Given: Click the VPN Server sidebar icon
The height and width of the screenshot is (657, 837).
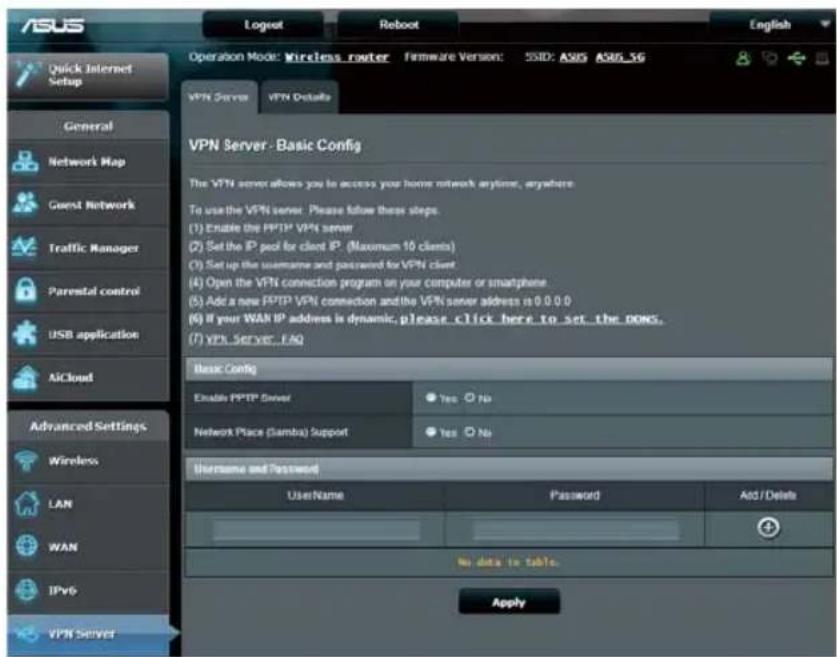Looking at the screenshot, I should coord(26,634).
